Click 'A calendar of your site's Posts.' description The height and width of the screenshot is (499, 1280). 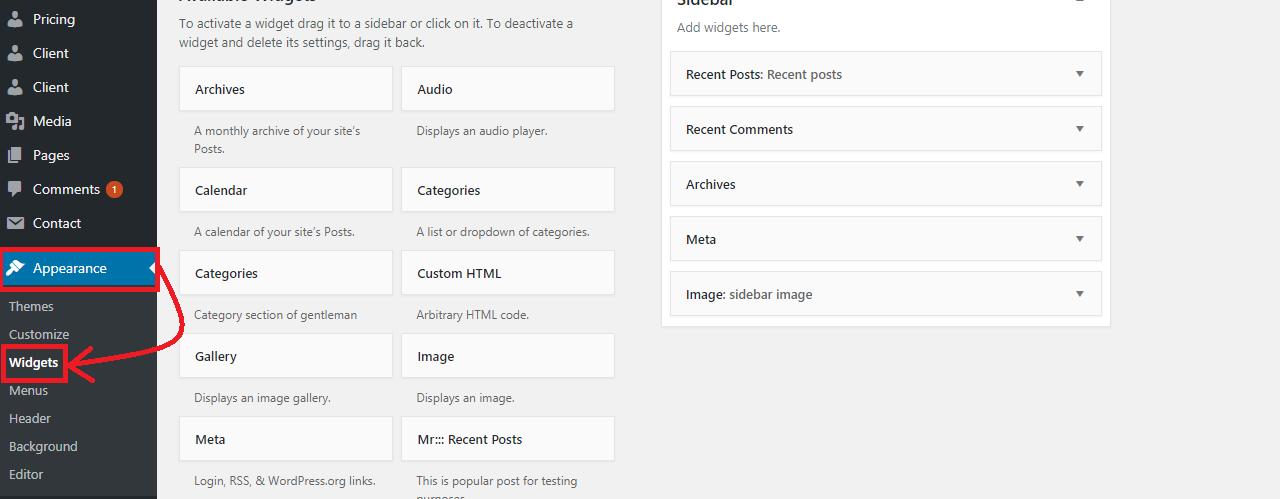(274, 232)
